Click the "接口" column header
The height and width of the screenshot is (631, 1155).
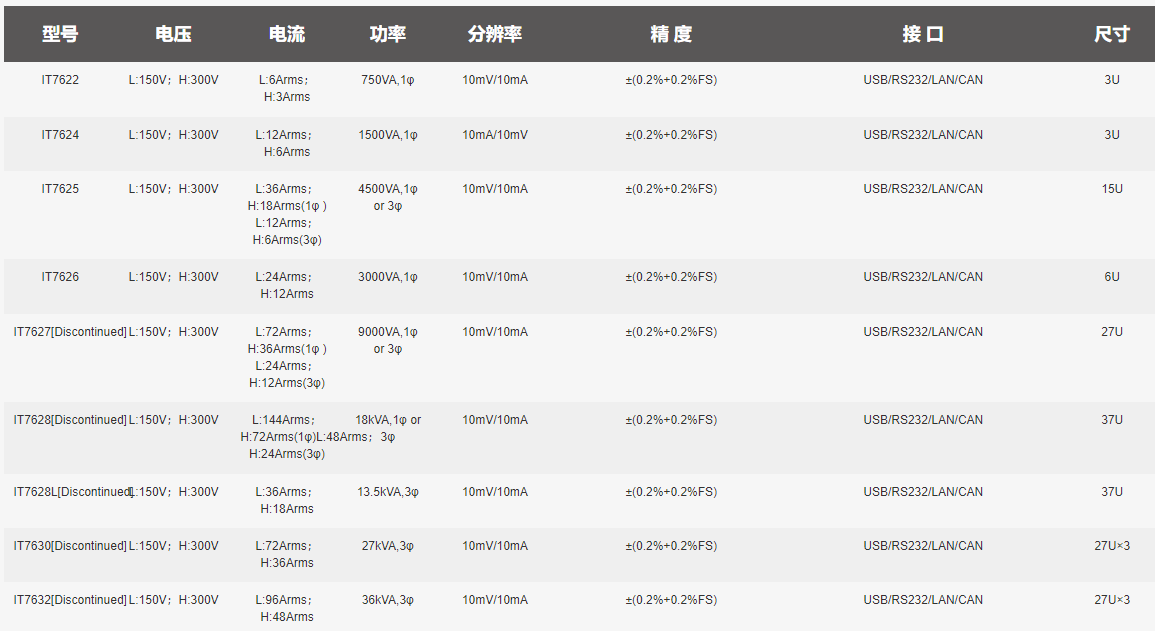(x=923, y=34)
